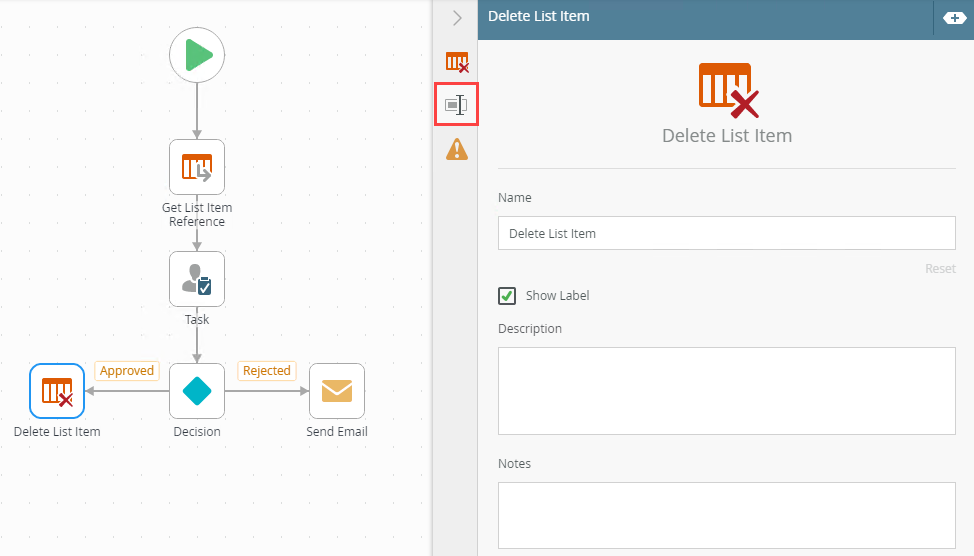
Task: Click the large Delete List Item panel icon
Action: 727,90
